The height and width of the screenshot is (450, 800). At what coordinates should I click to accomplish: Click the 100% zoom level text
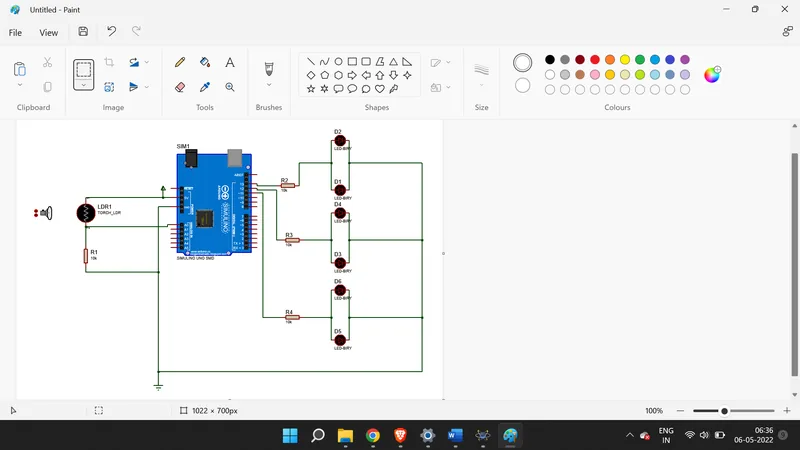pyautogui.click(x=654, y=411)
